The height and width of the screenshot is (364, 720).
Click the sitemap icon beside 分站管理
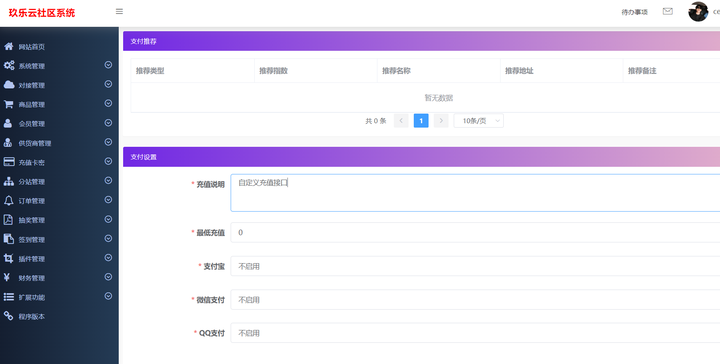pos(9,181)
